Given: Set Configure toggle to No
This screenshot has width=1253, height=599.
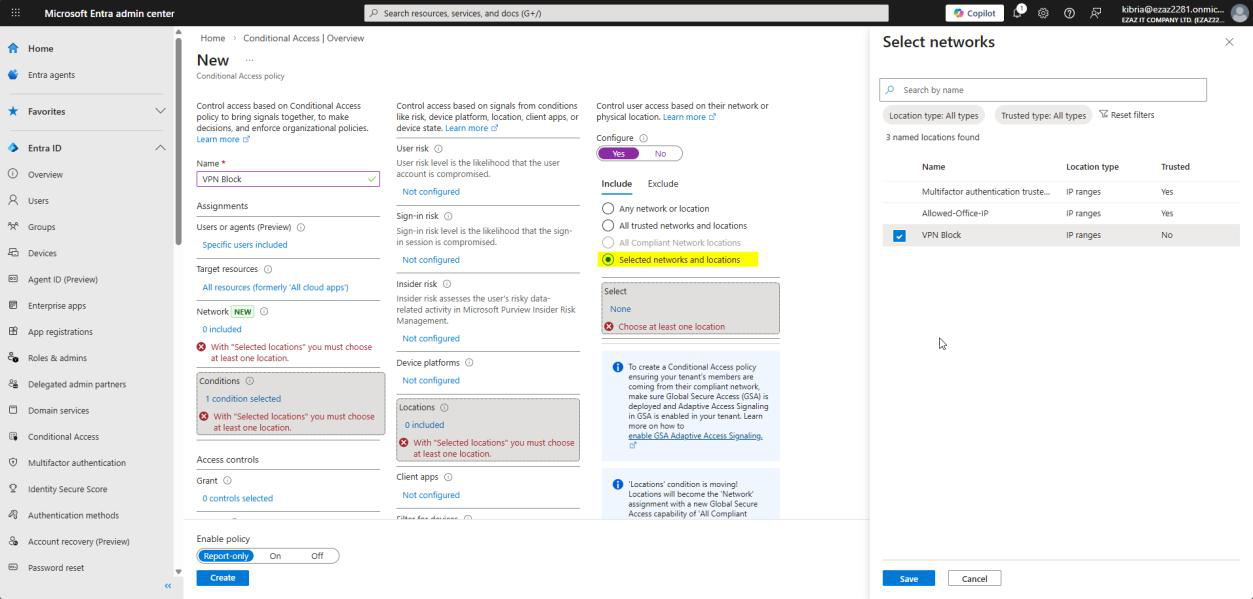Looking at the screenshot, I should (660, 154).
